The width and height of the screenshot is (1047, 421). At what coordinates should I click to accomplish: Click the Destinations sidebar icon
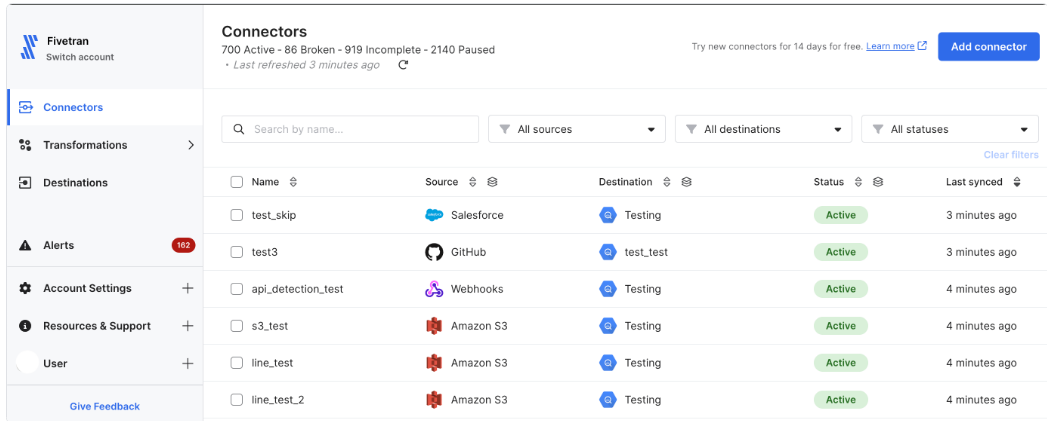pyautogui.click(x=25, y=182)
